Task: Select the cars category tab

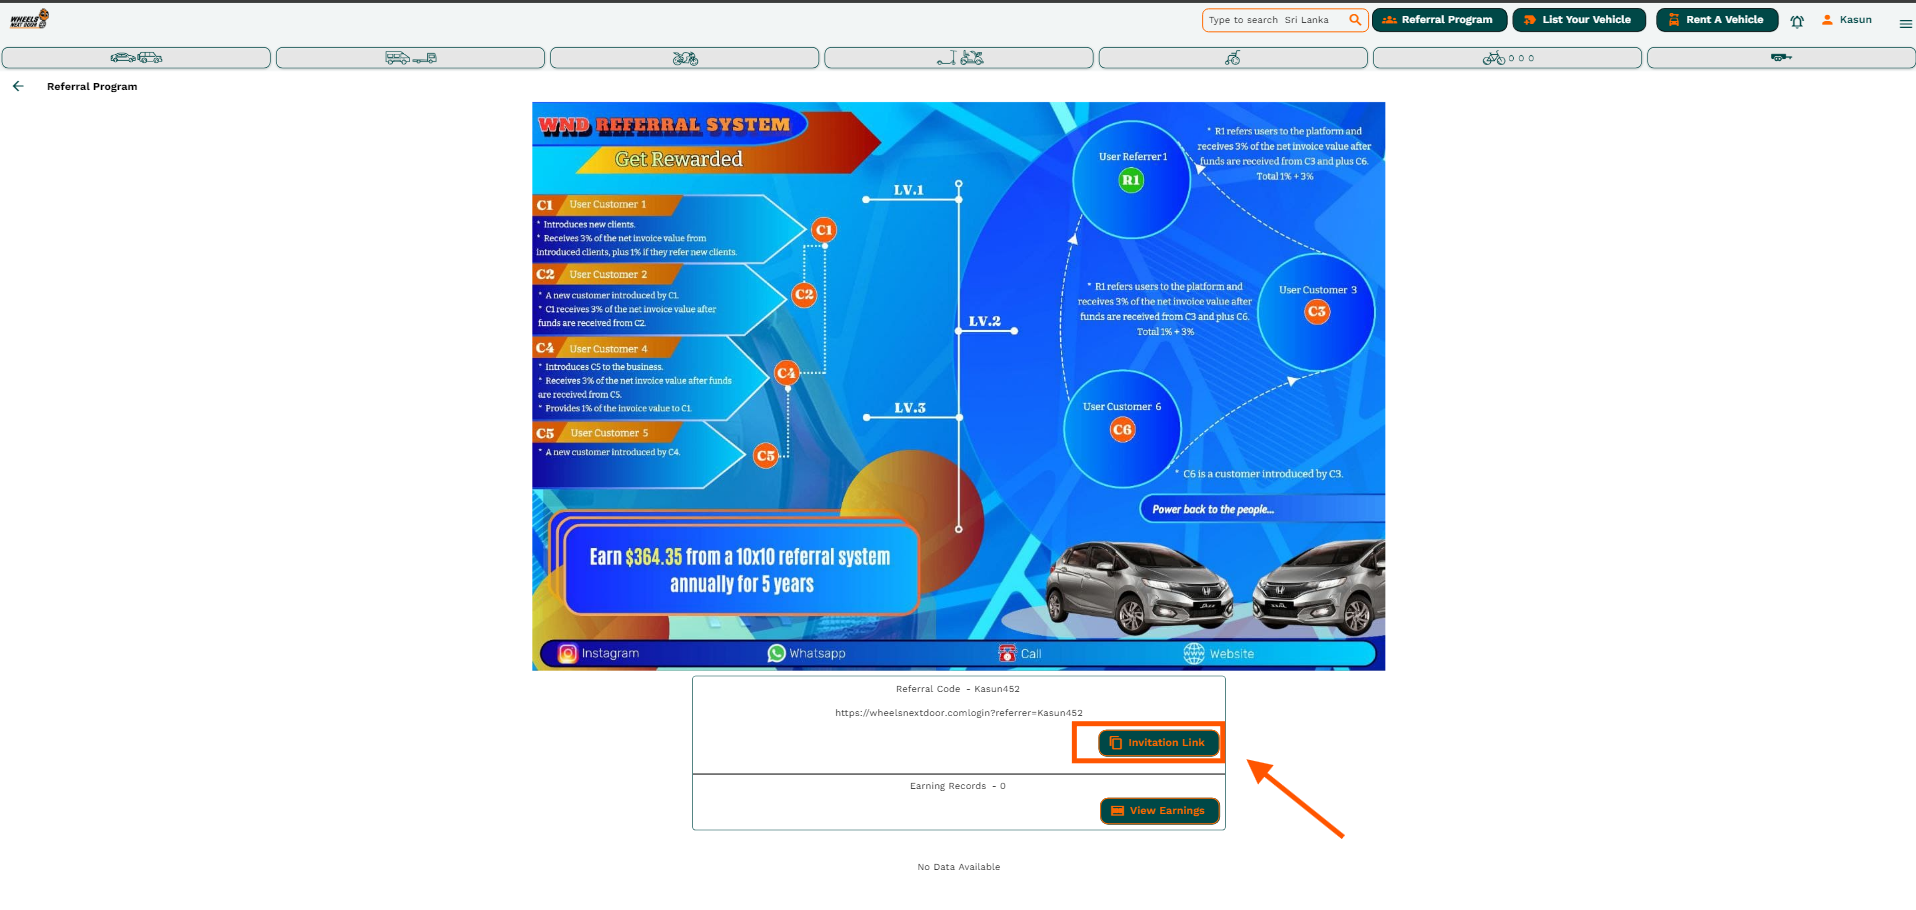Action: [x=136, y=58]
